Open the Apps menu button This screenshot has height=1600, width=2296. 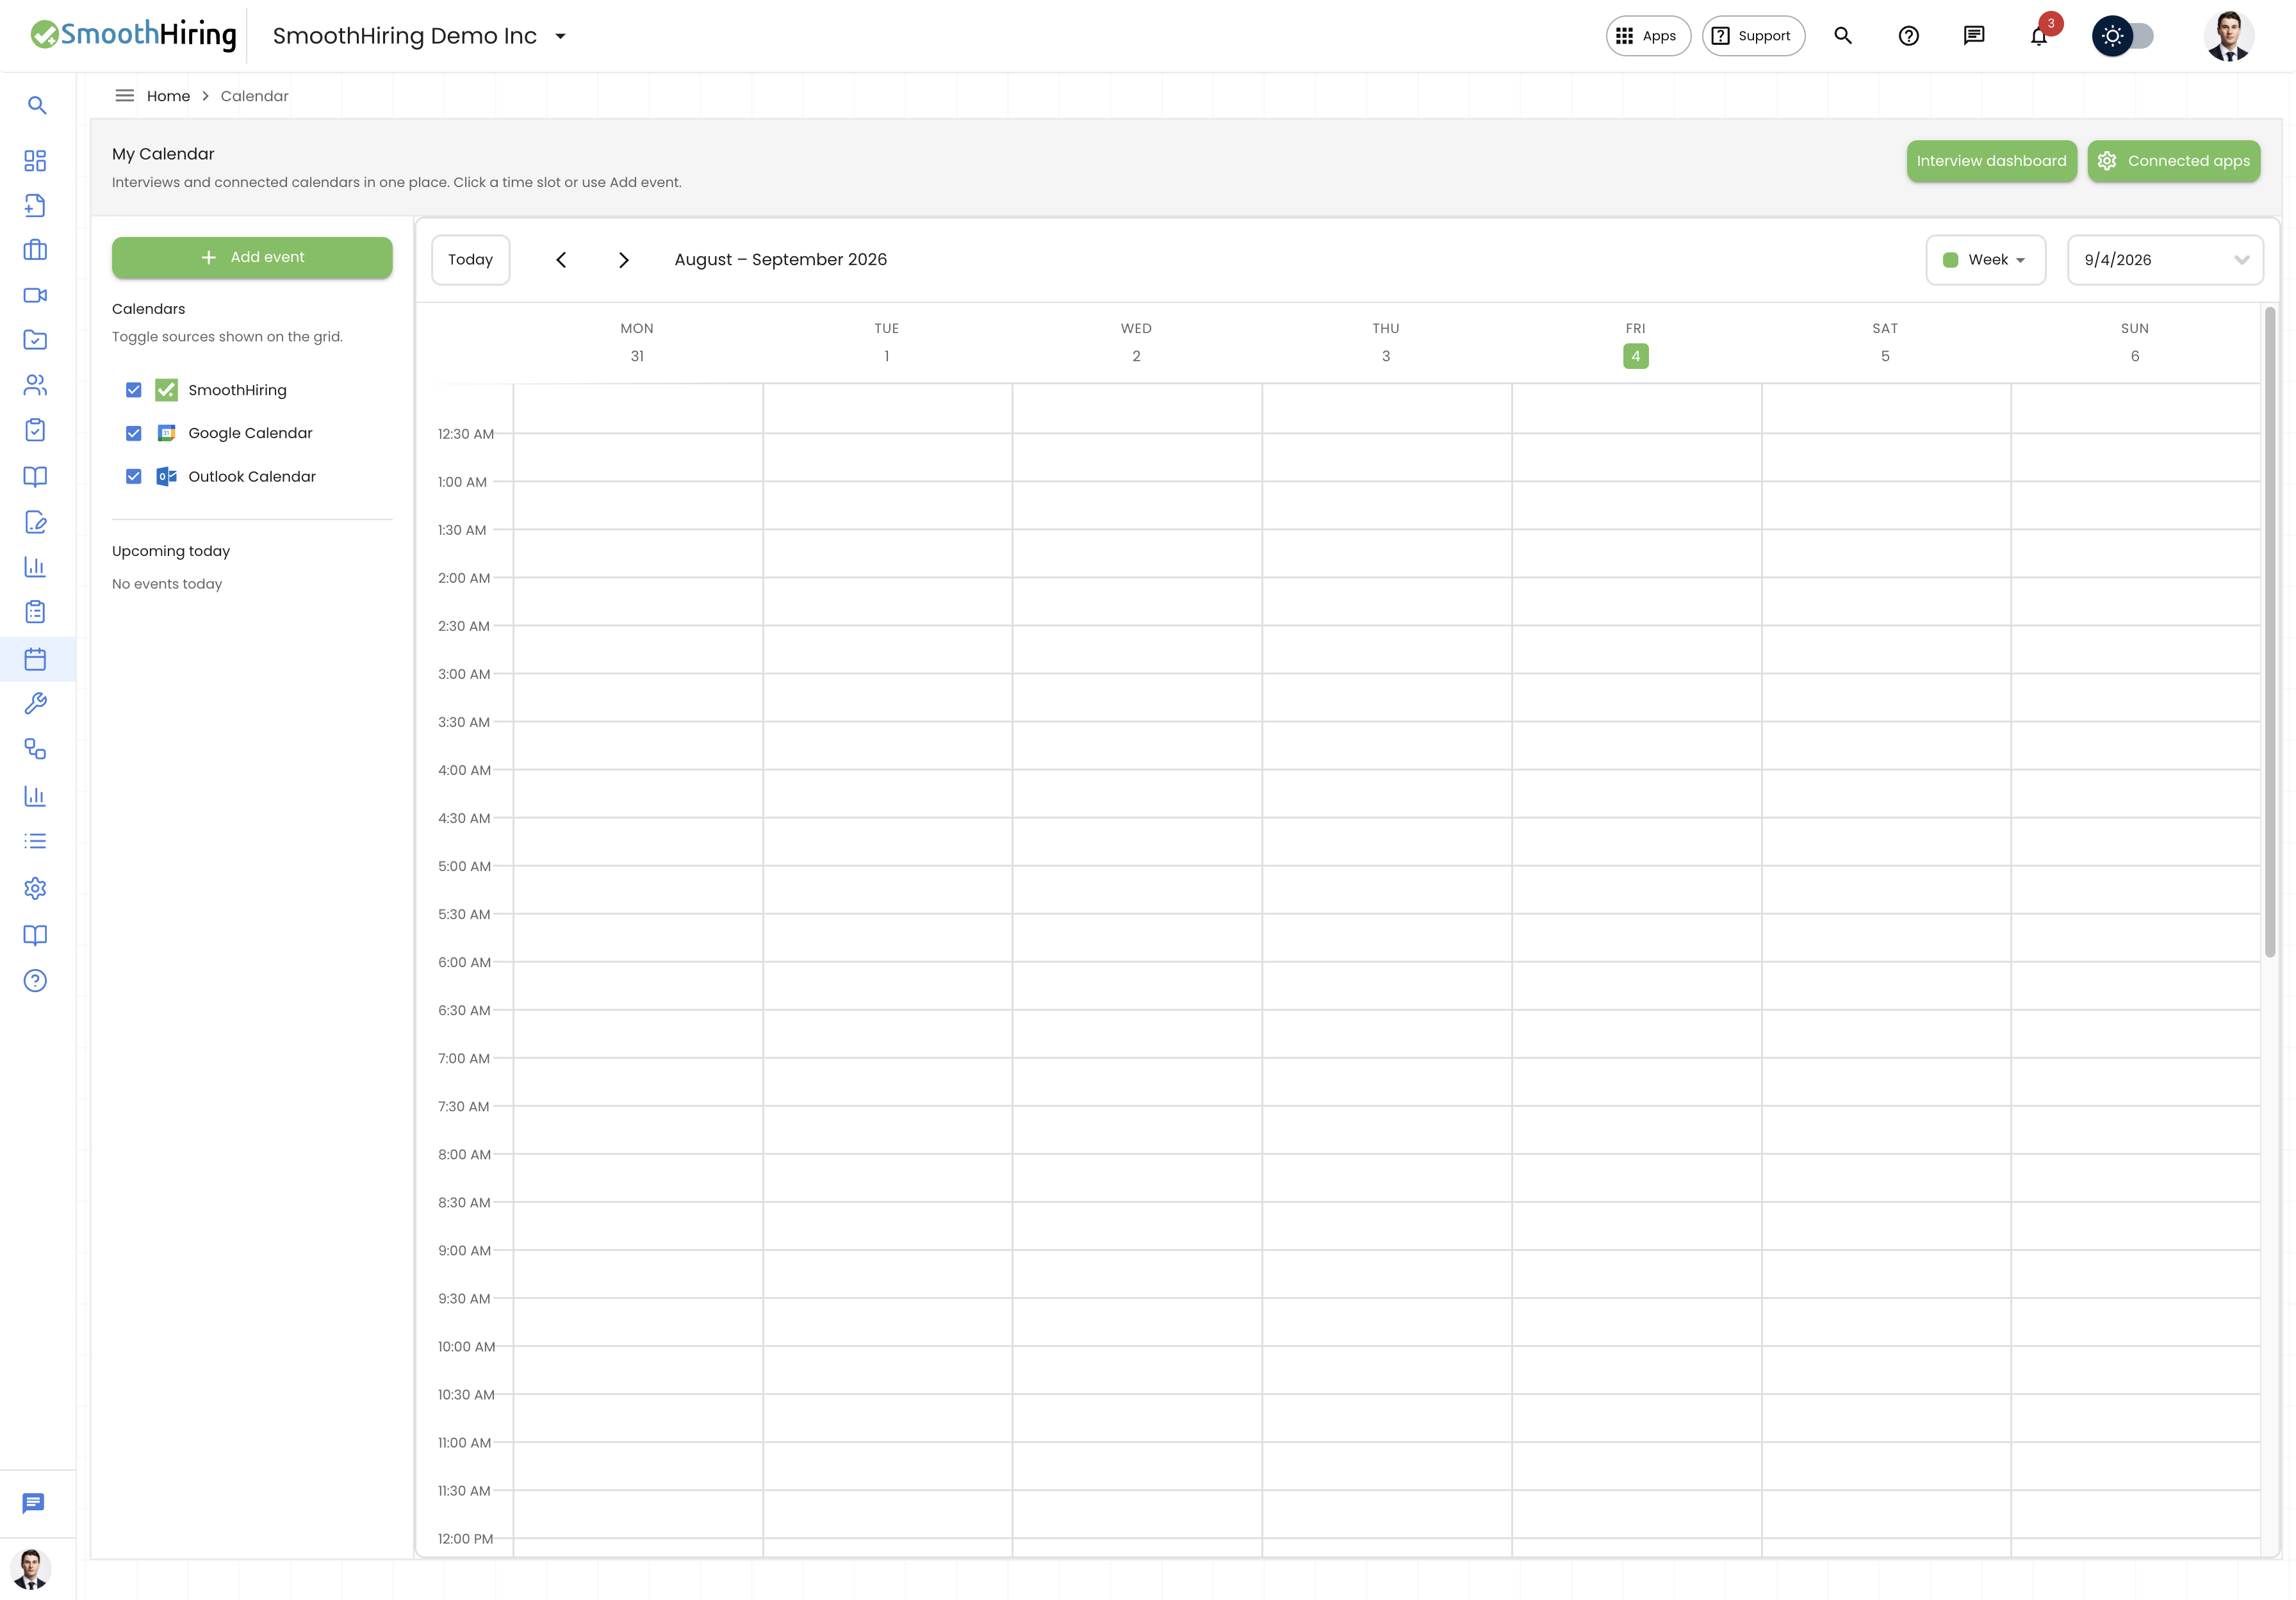1648,36
